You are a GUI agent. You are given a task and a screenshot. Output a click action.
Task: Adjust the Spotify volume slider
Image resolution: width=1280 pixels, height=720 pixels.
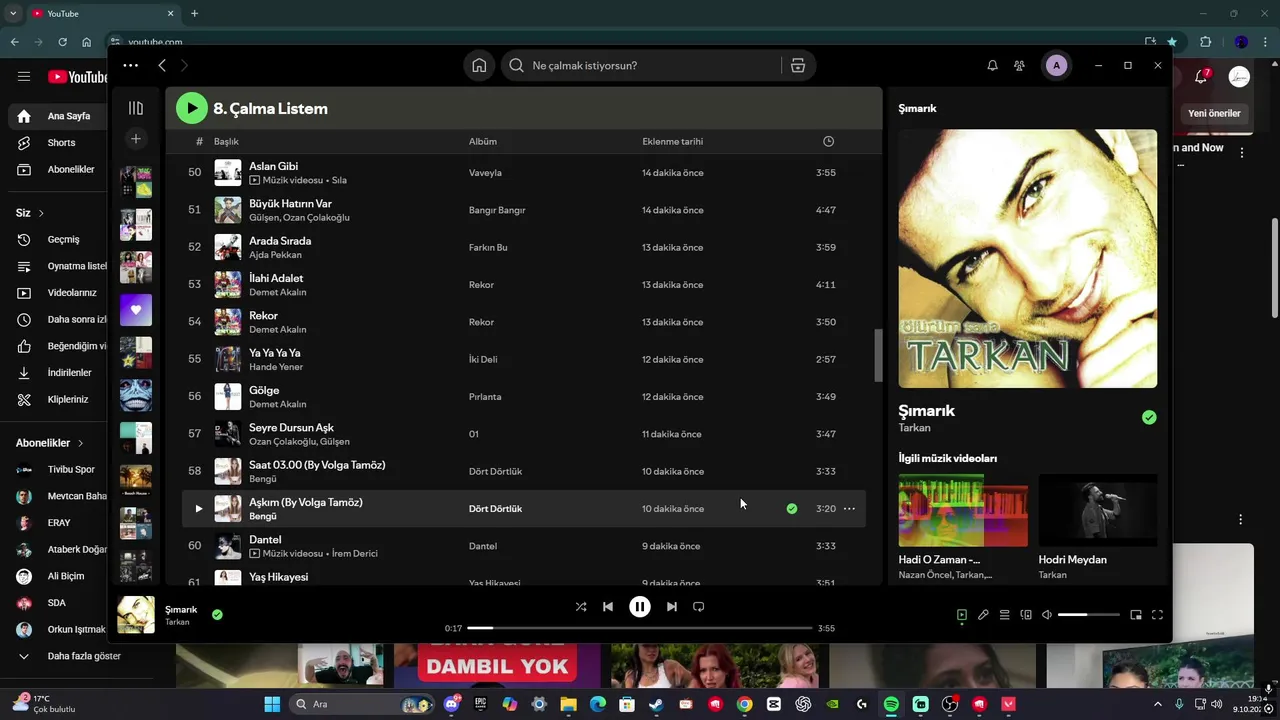point(1089,615)
